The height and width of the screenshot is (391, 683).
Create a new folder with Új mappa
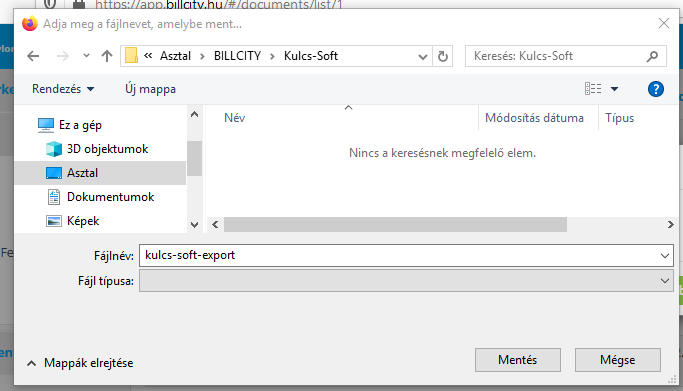(x=151, y=89)
